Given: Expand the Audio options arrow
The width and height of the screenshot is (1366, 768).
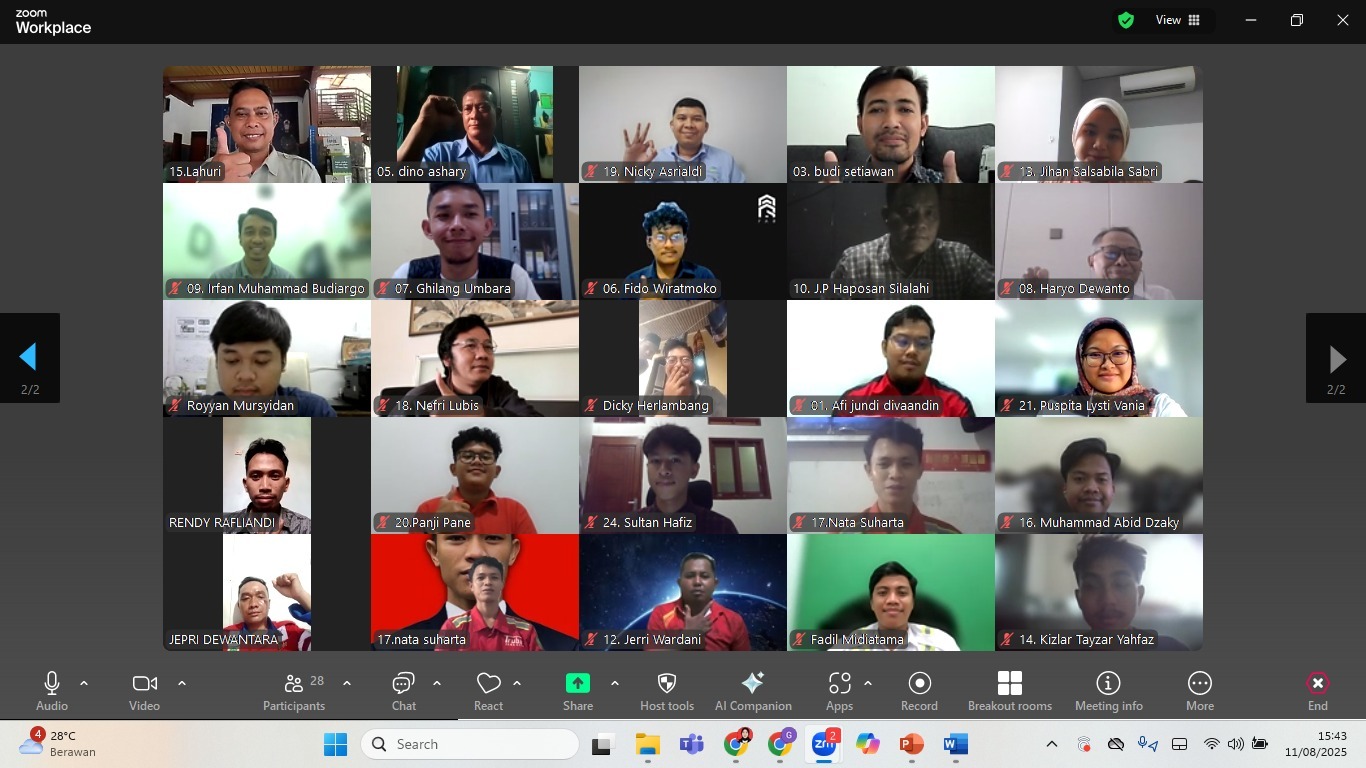Looking at the screenshot, I should (84, 684).
